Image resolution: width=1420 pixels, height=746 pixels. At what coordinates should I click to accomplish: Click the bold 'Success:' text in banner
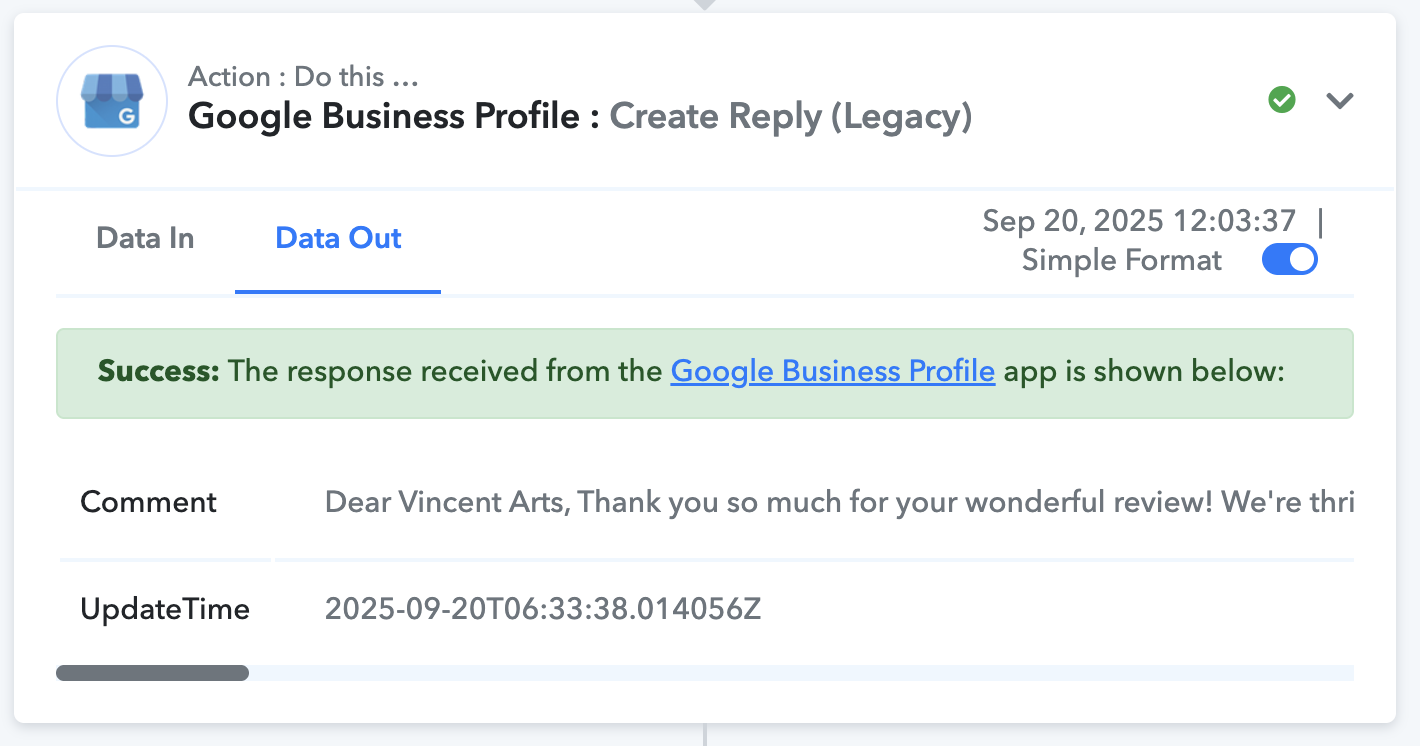[158, 372]
